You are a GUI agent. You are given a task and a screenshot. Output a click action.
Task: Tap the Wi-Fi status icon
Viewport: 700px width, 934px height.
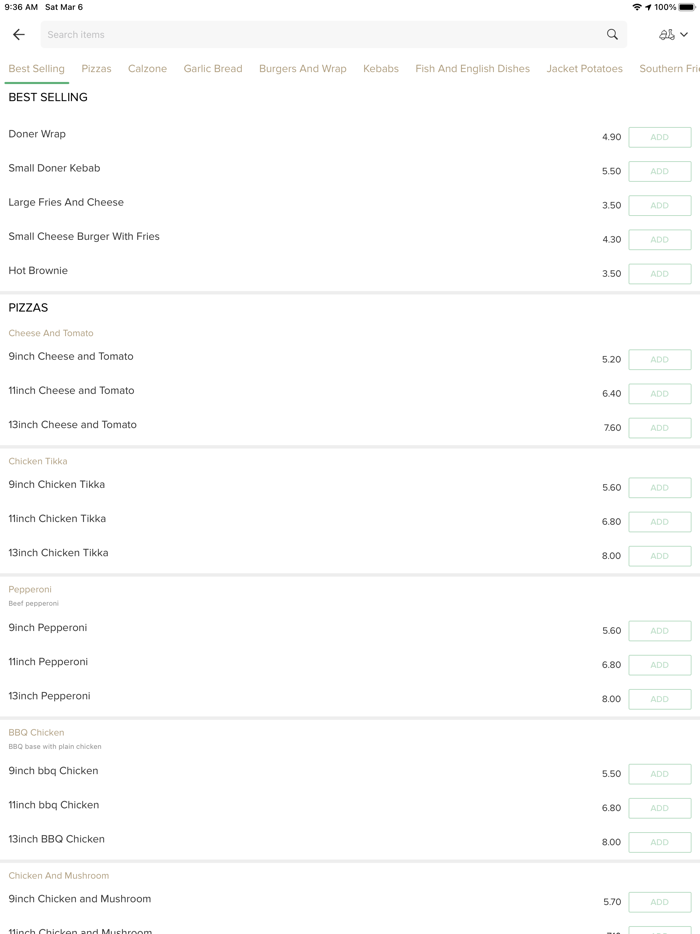pos(636,7)
